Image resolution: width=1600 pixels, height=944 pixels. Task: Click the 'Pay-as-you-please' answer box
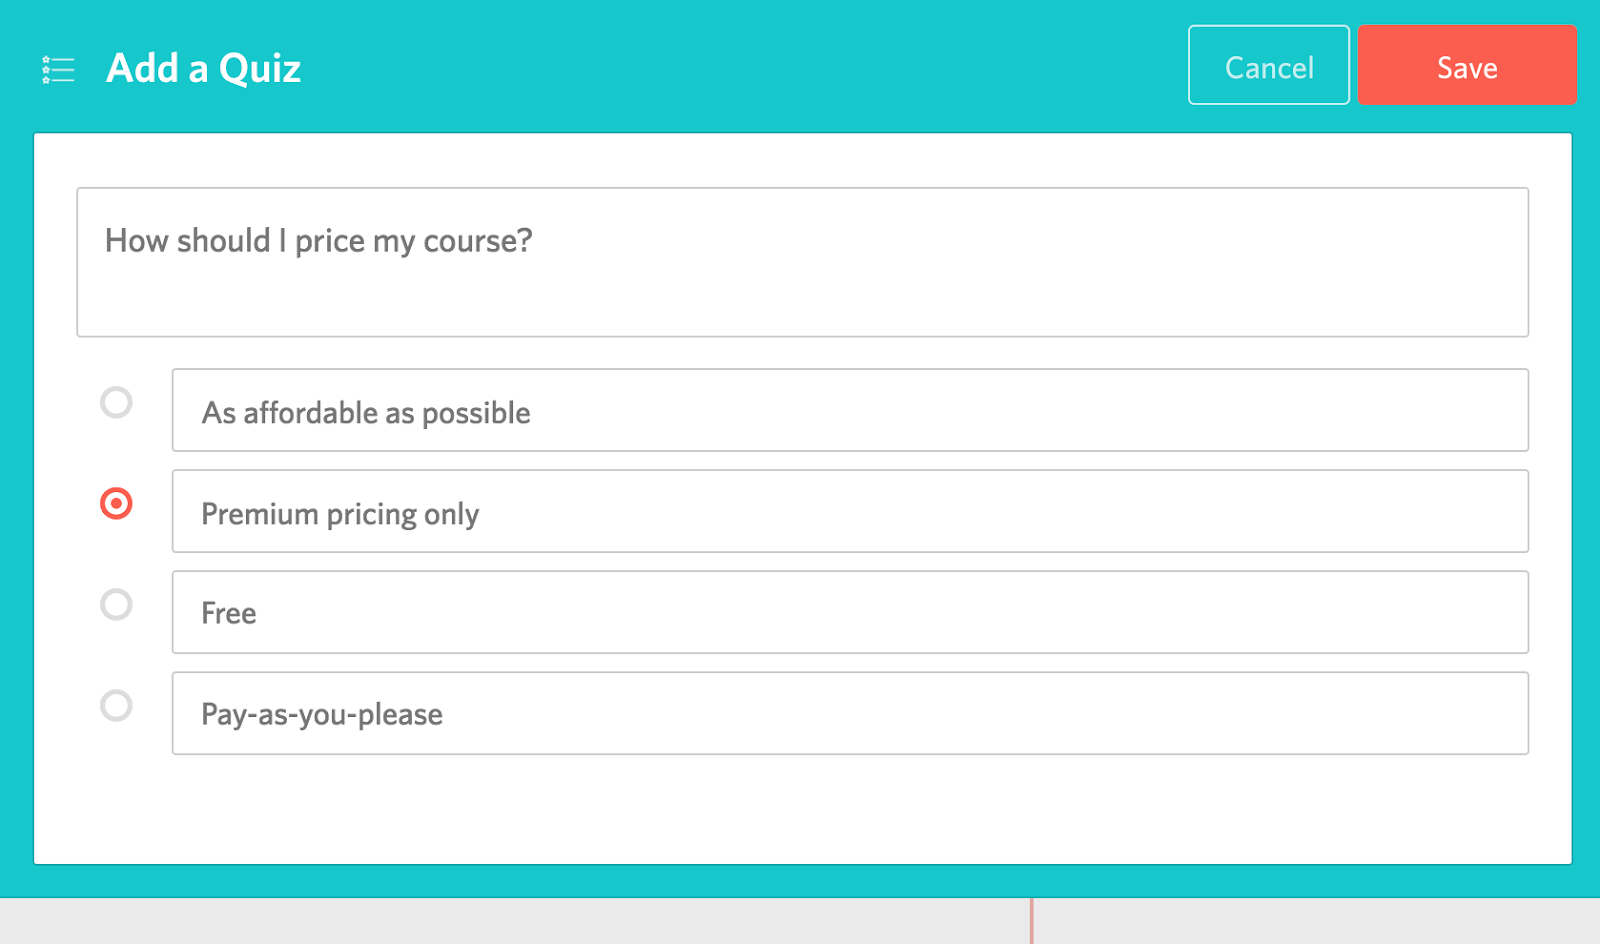point(850,714)
